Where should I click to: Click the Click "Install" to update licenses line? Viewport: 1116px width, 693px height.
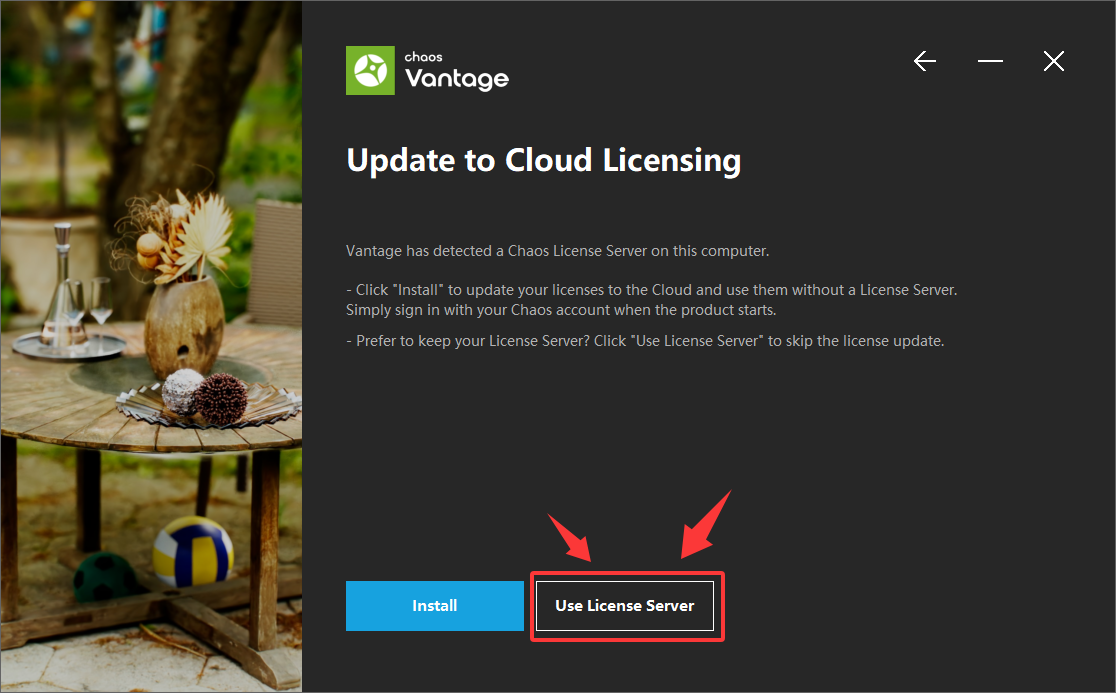pyautogui.click(x=651, y=290)
